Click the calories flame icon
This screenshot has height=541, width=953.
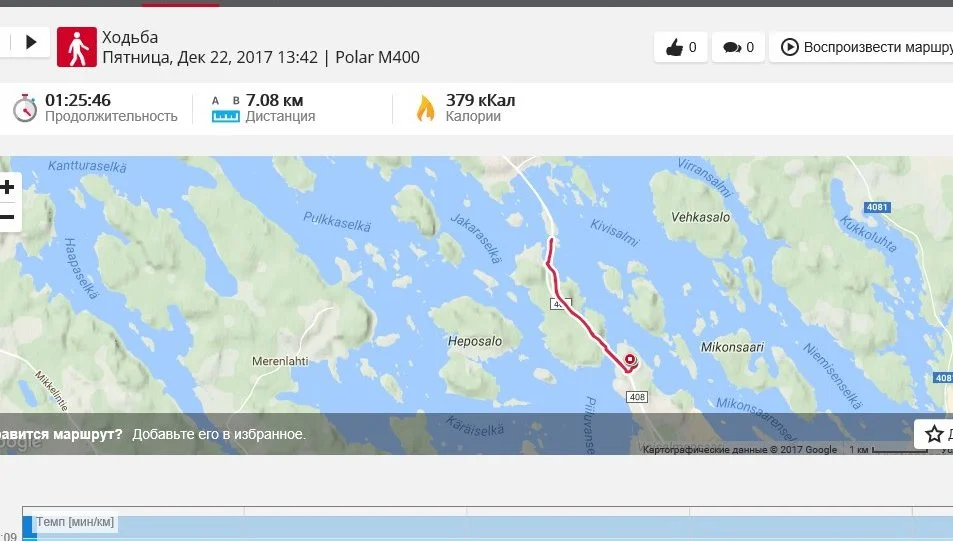425,108
